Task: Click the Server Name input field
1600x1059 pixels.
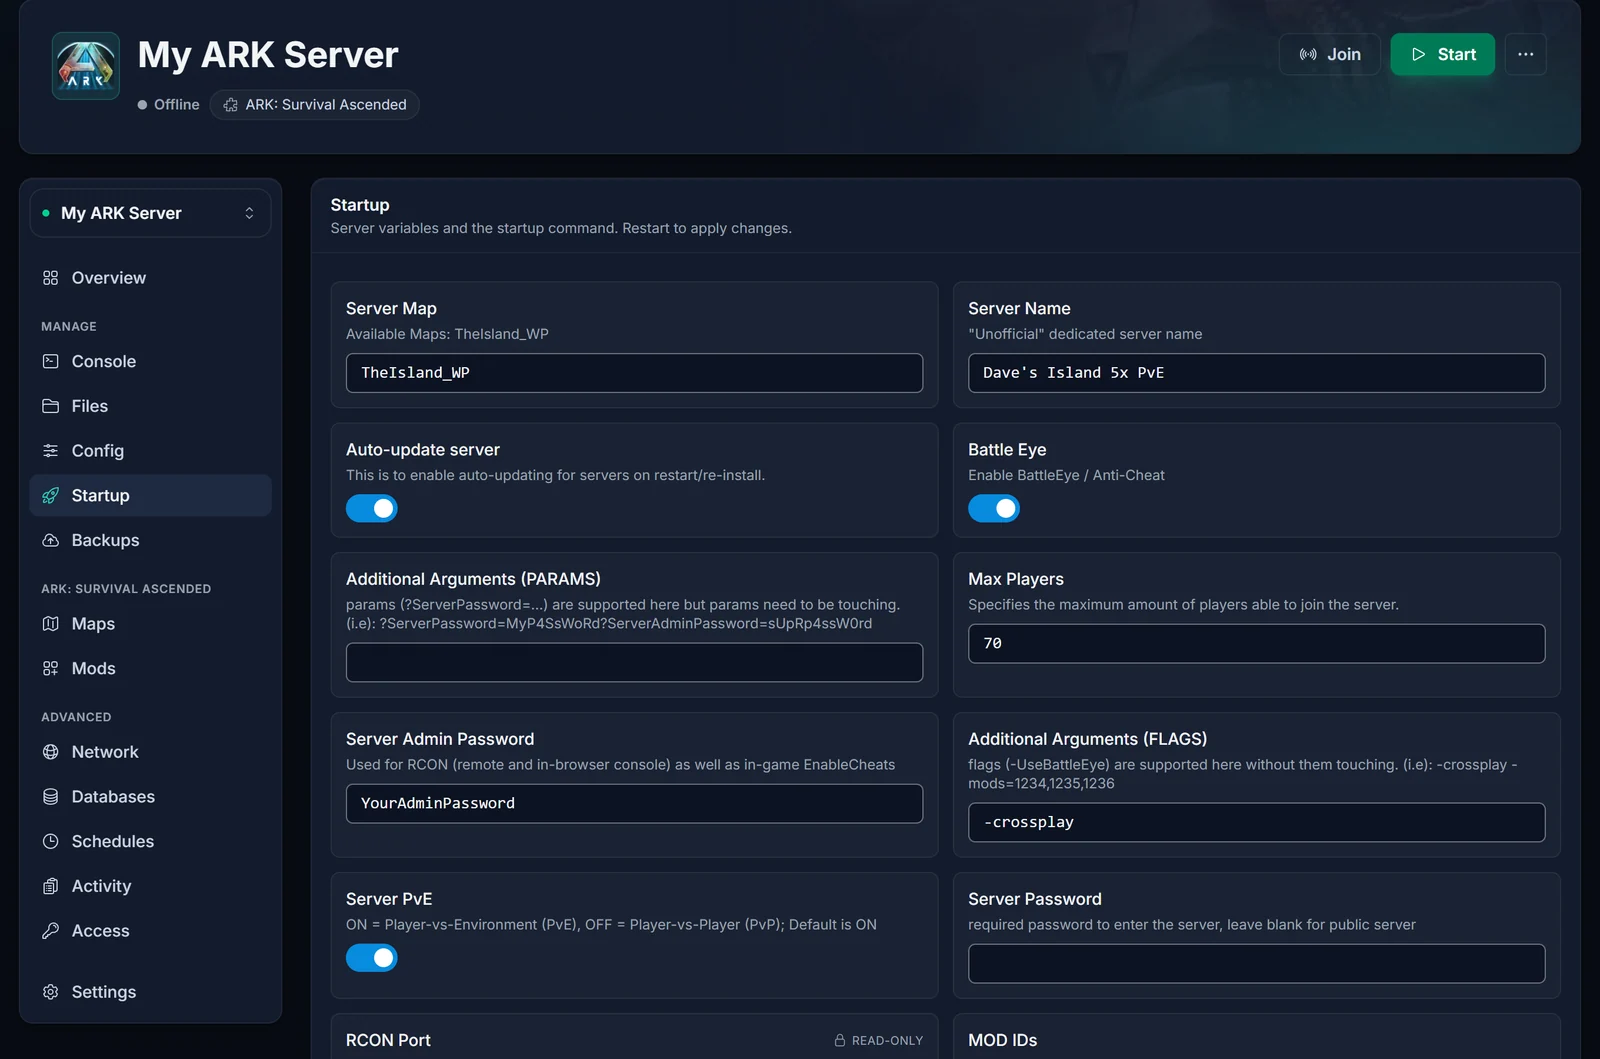Action: click(1256, 373)
